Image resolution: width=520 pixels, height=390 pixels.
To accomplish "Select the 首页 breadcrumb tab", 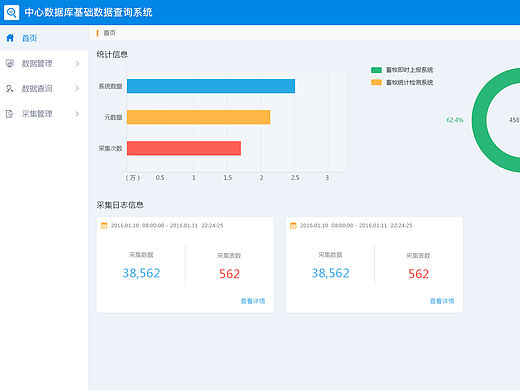I will (109, 33).
